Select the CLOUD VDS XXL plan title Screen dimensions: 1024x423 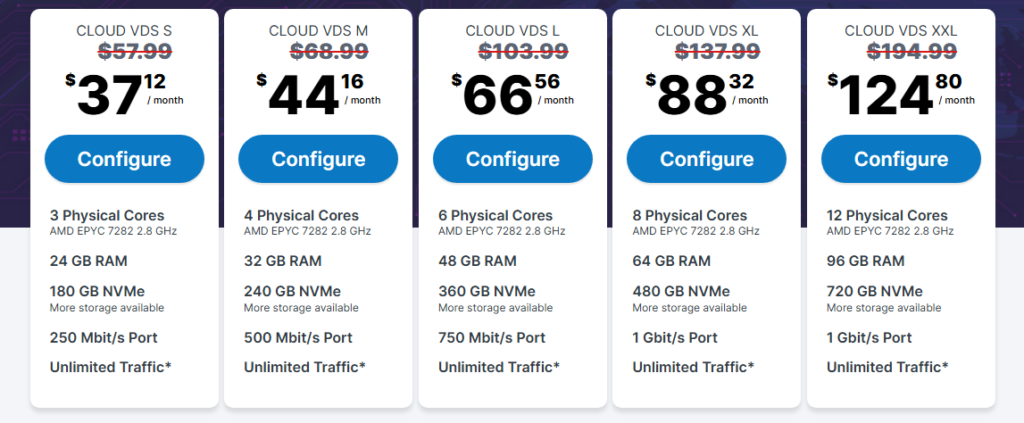click(x=900, y=31)
